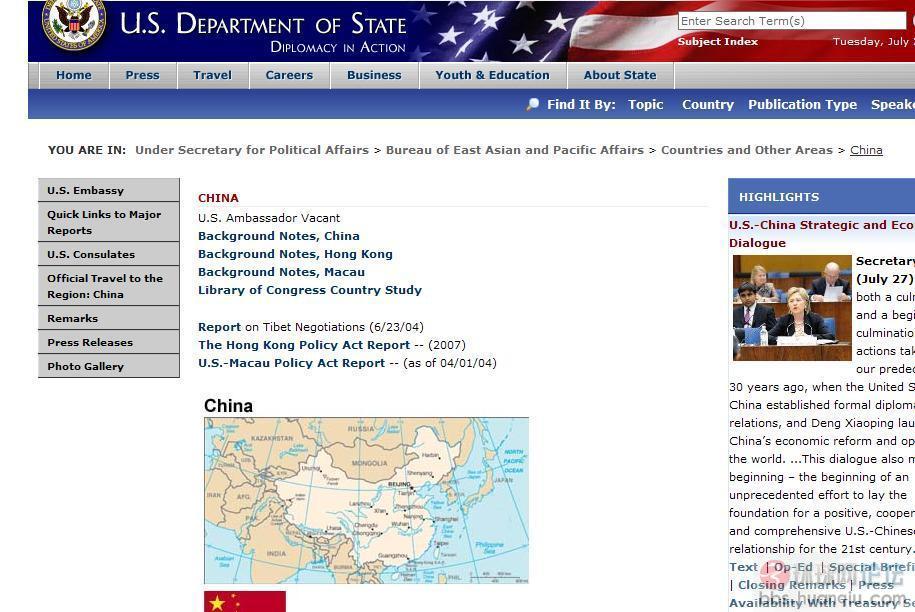
Task: Open the Business tab
Action: [374, 75]
